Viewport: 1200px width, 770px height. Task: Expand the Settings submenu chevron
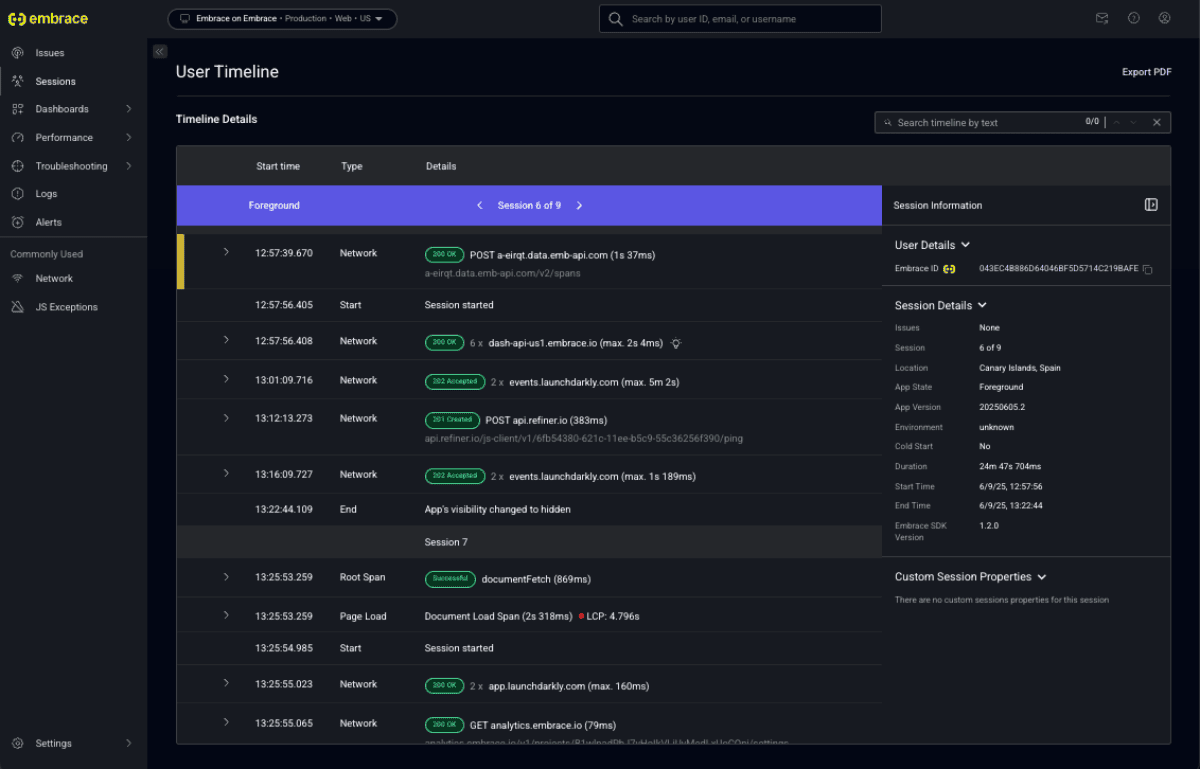[x=129, y=743]
